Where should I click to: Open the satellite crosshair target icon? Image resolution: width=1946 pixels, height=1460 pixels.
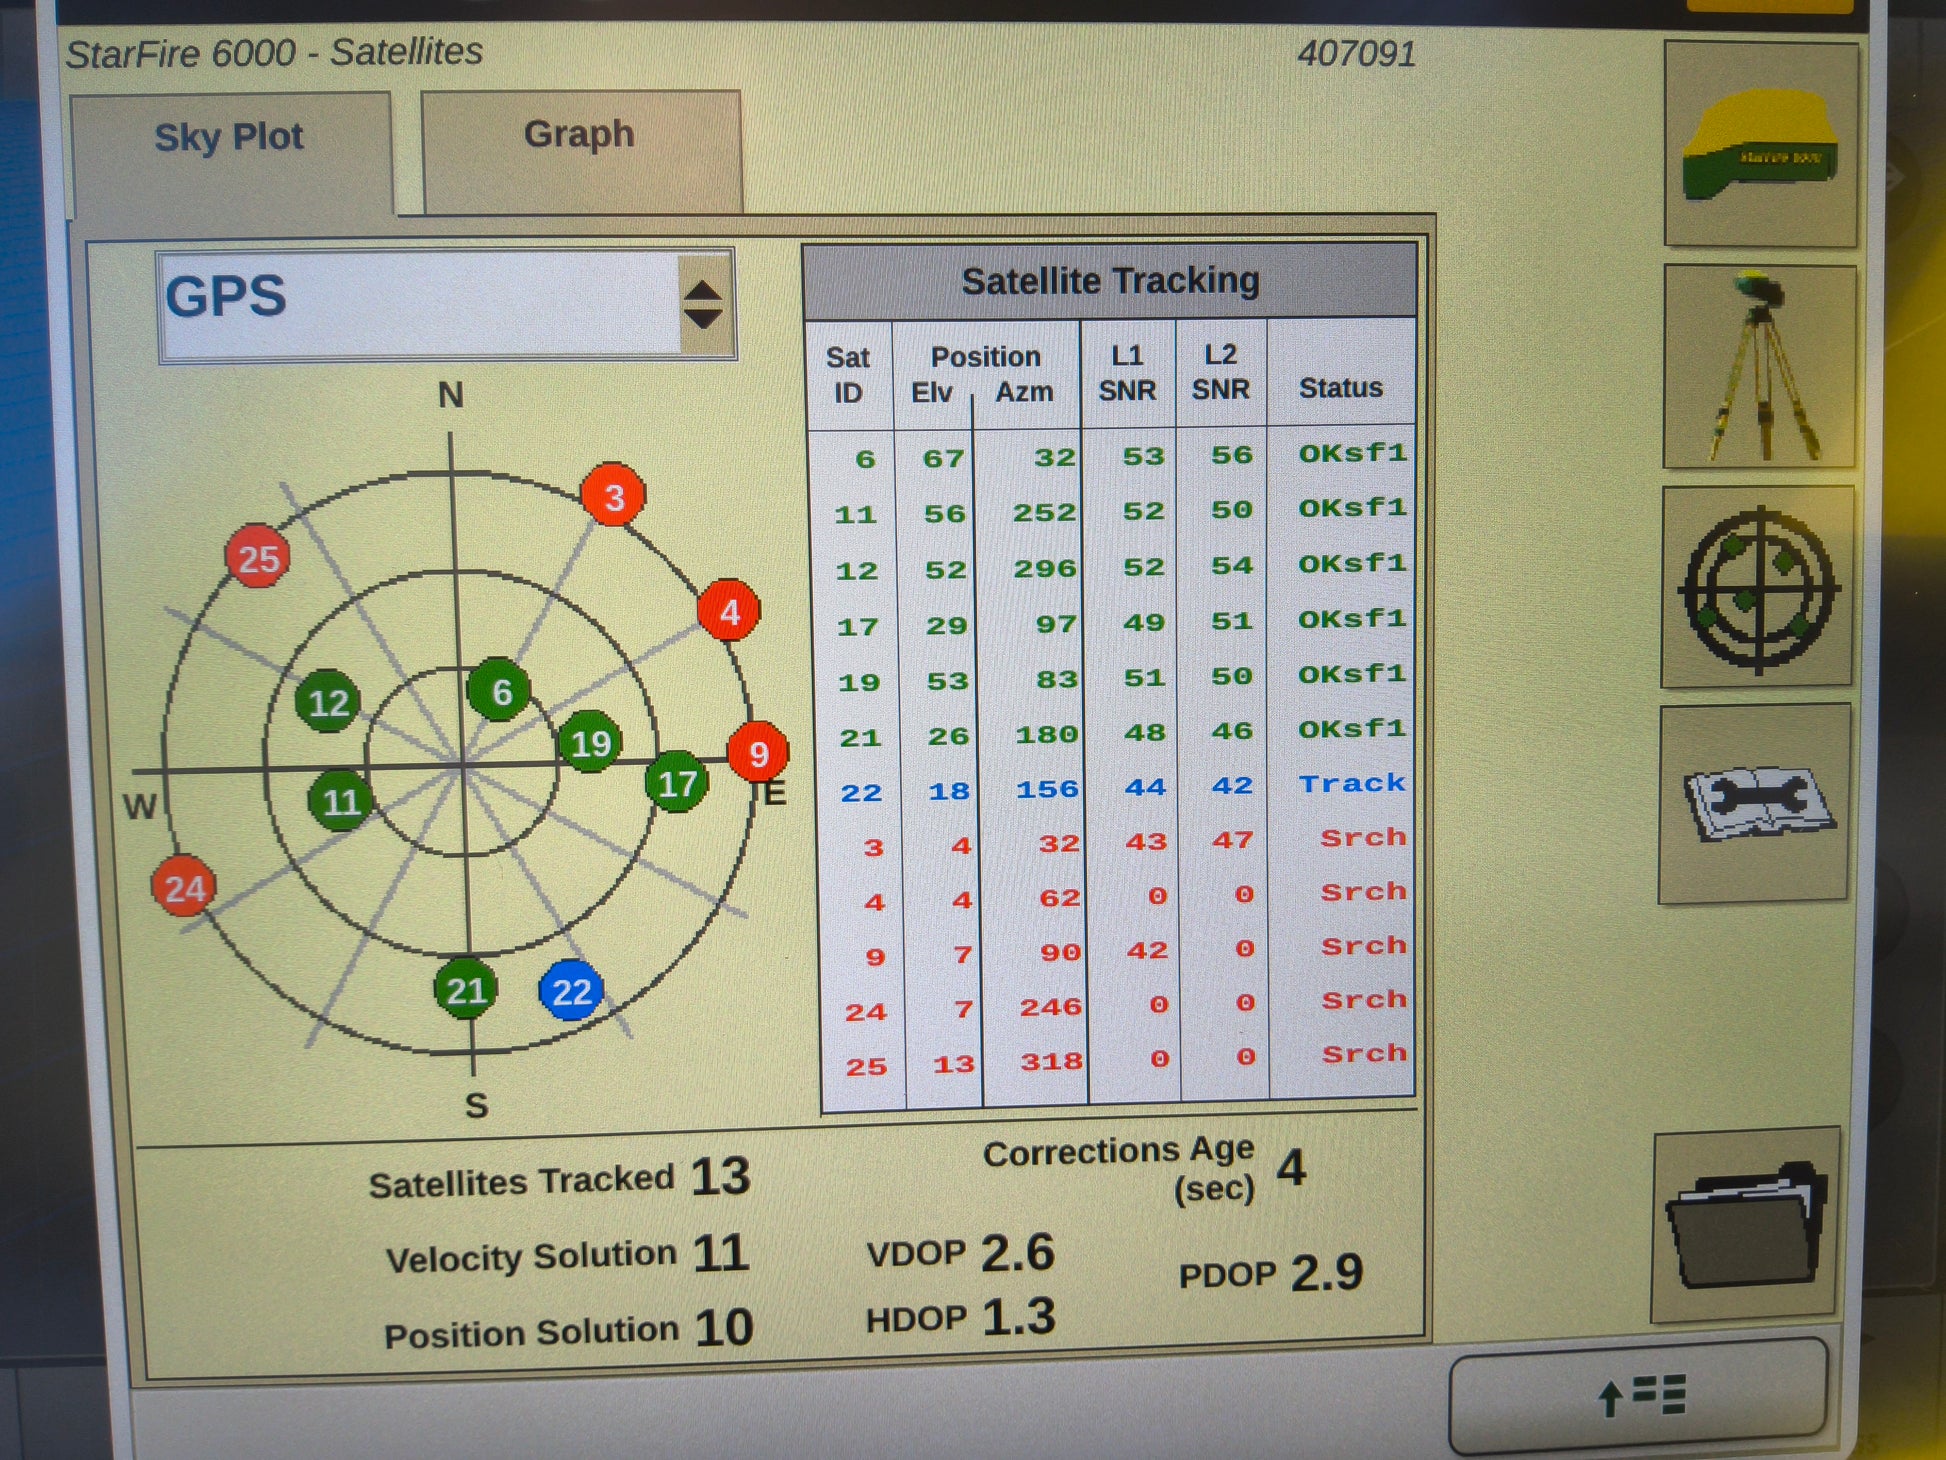point(1757,588)
